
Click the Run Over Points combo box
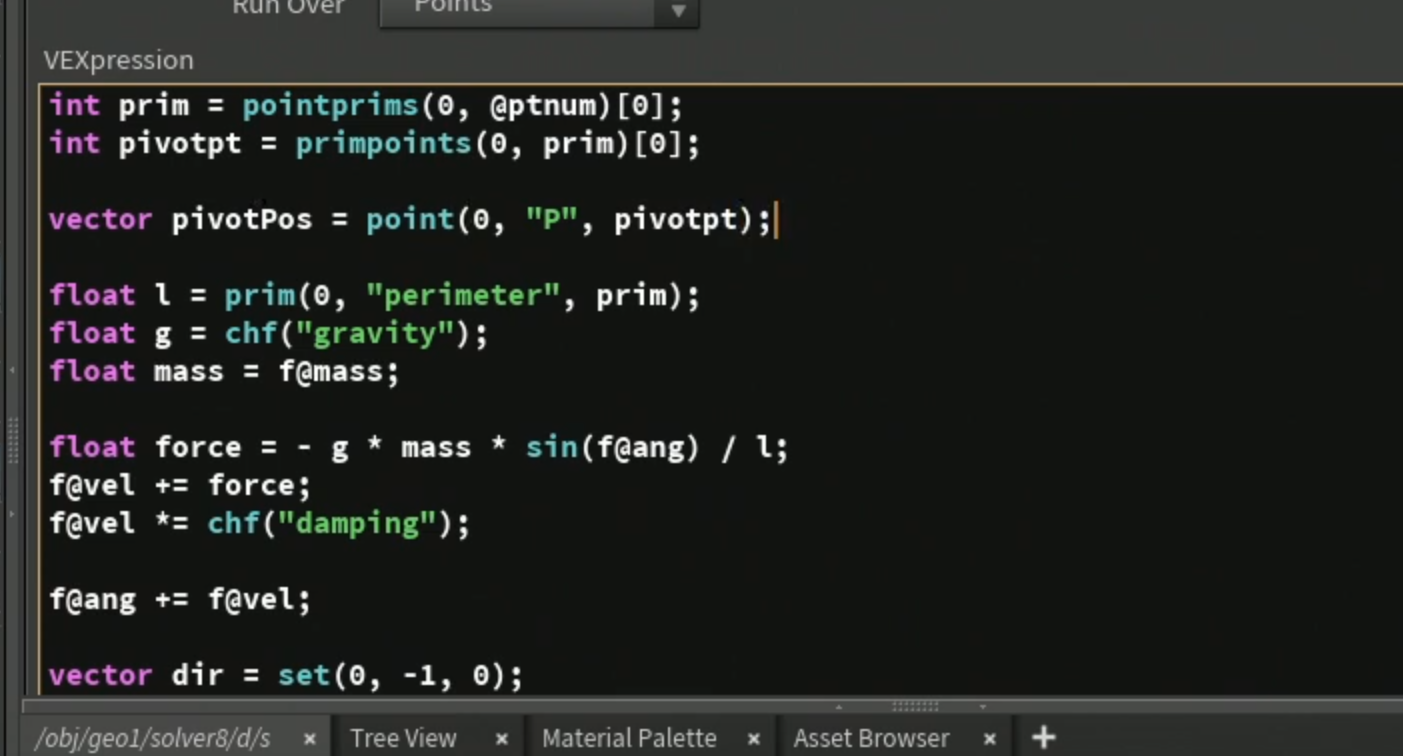tap(539, 10)
